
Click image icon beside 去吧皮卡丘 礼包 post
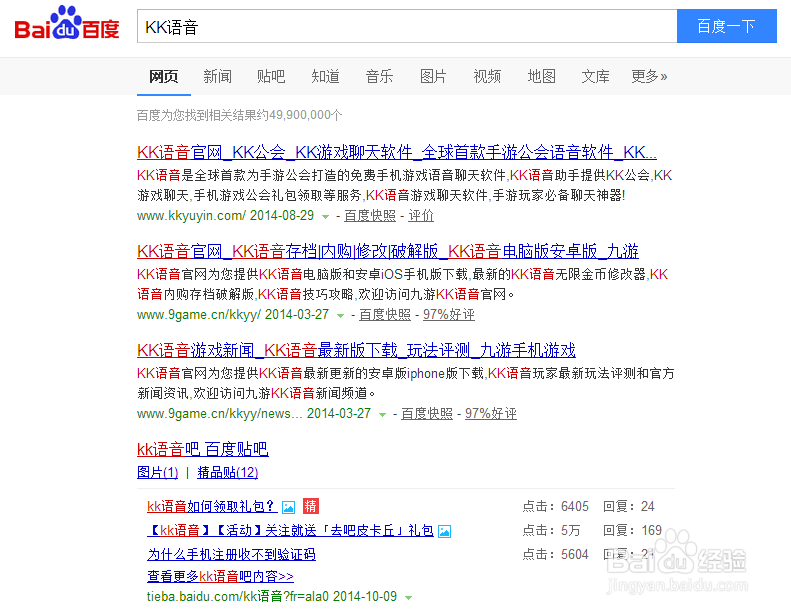[x=444, y=531]
